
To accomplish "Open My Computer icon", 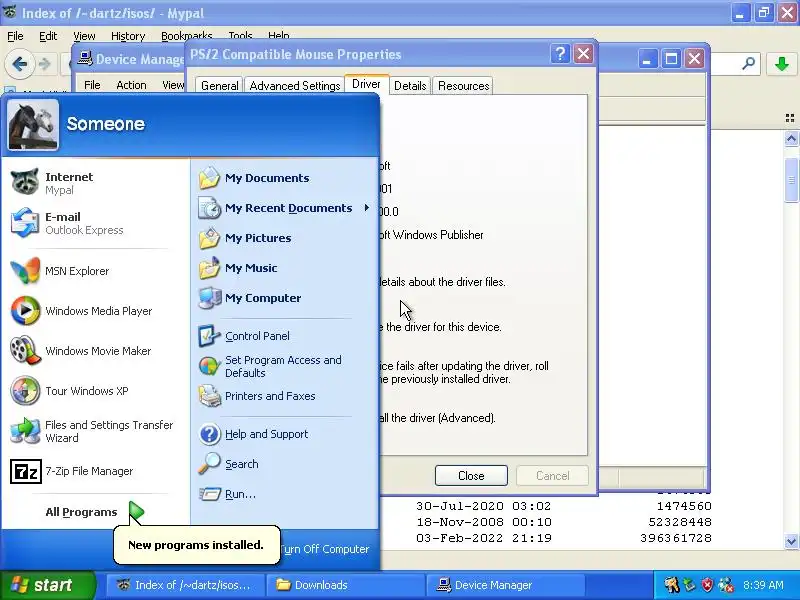I will click(209, 298).
